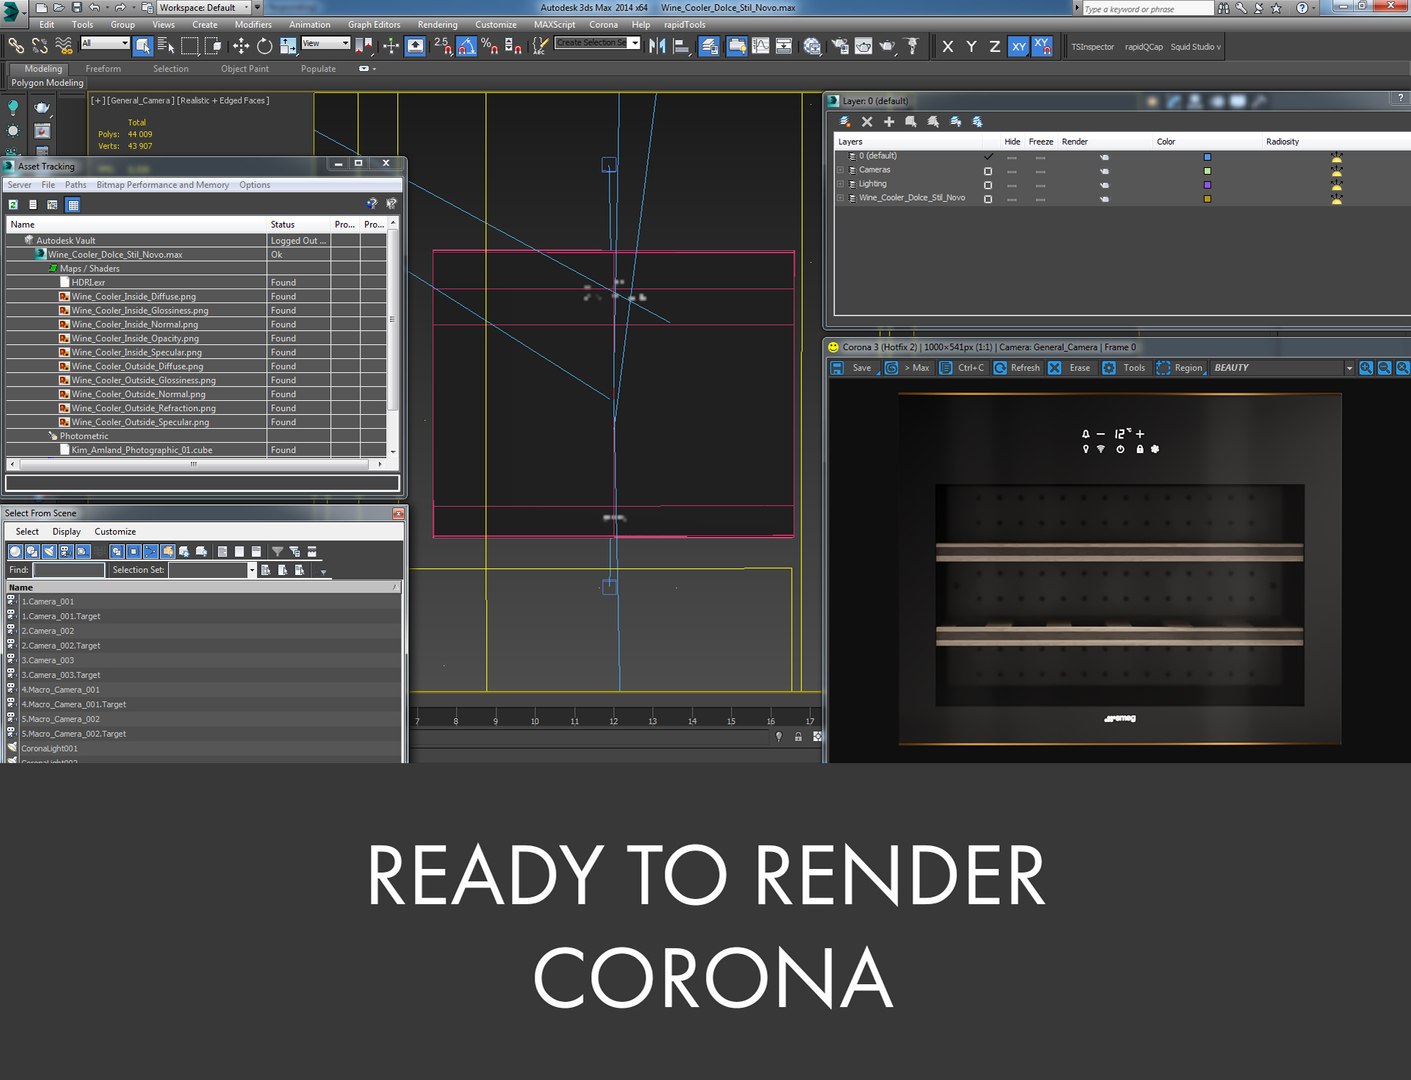Screen dimensions: 1411x1080
Task: Click Region button in Corona frame buffer
Action: click(1179, 368)
